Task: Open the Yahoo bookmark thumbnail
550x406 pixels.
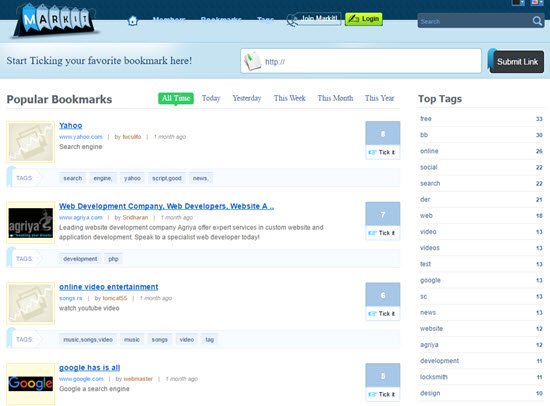Action: 31,142
